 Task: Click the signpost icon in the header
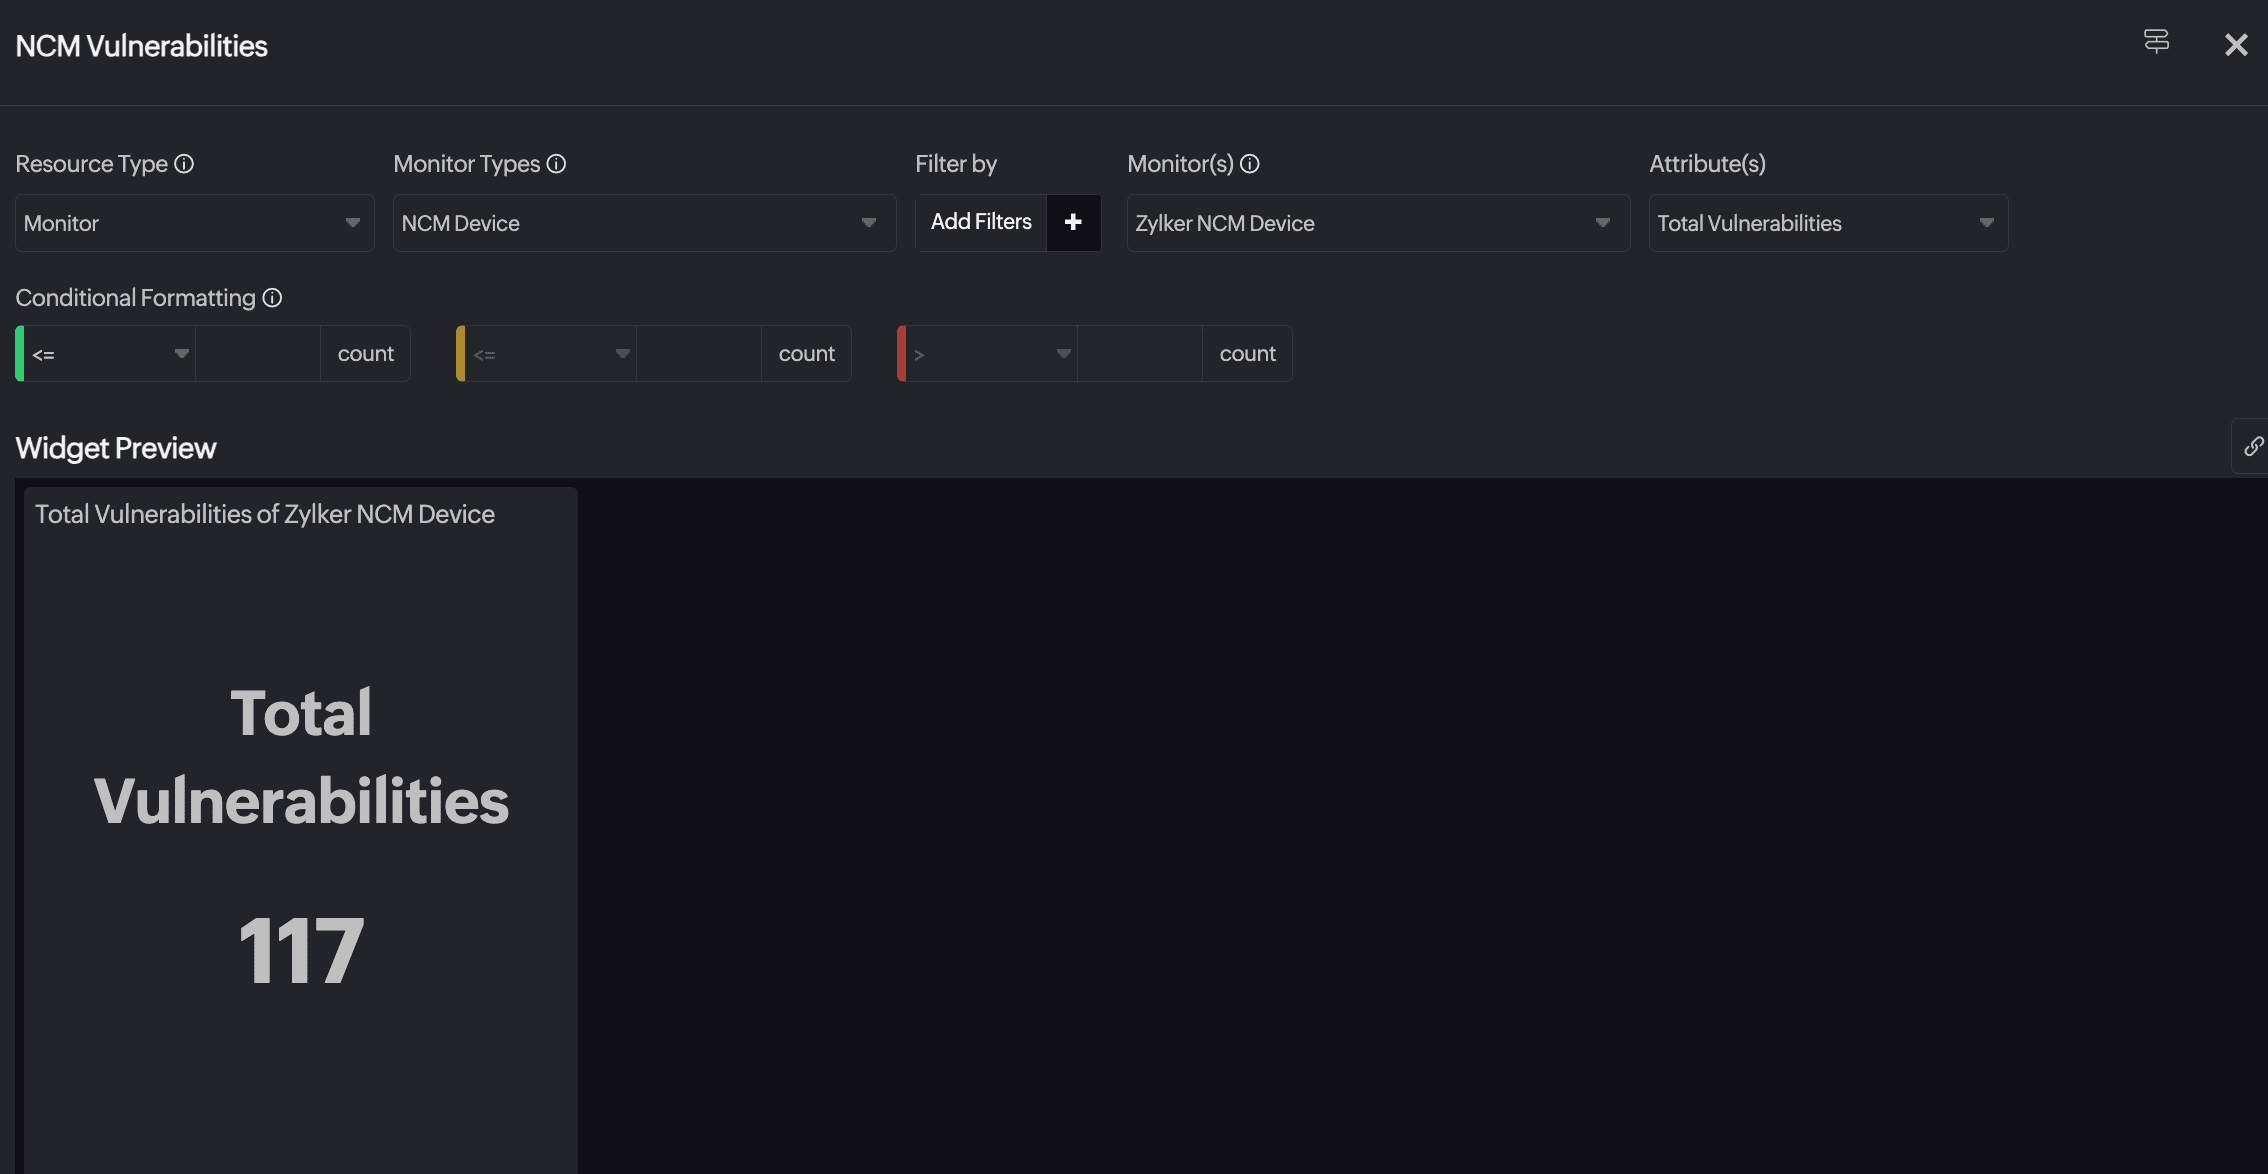[2156, 42]
